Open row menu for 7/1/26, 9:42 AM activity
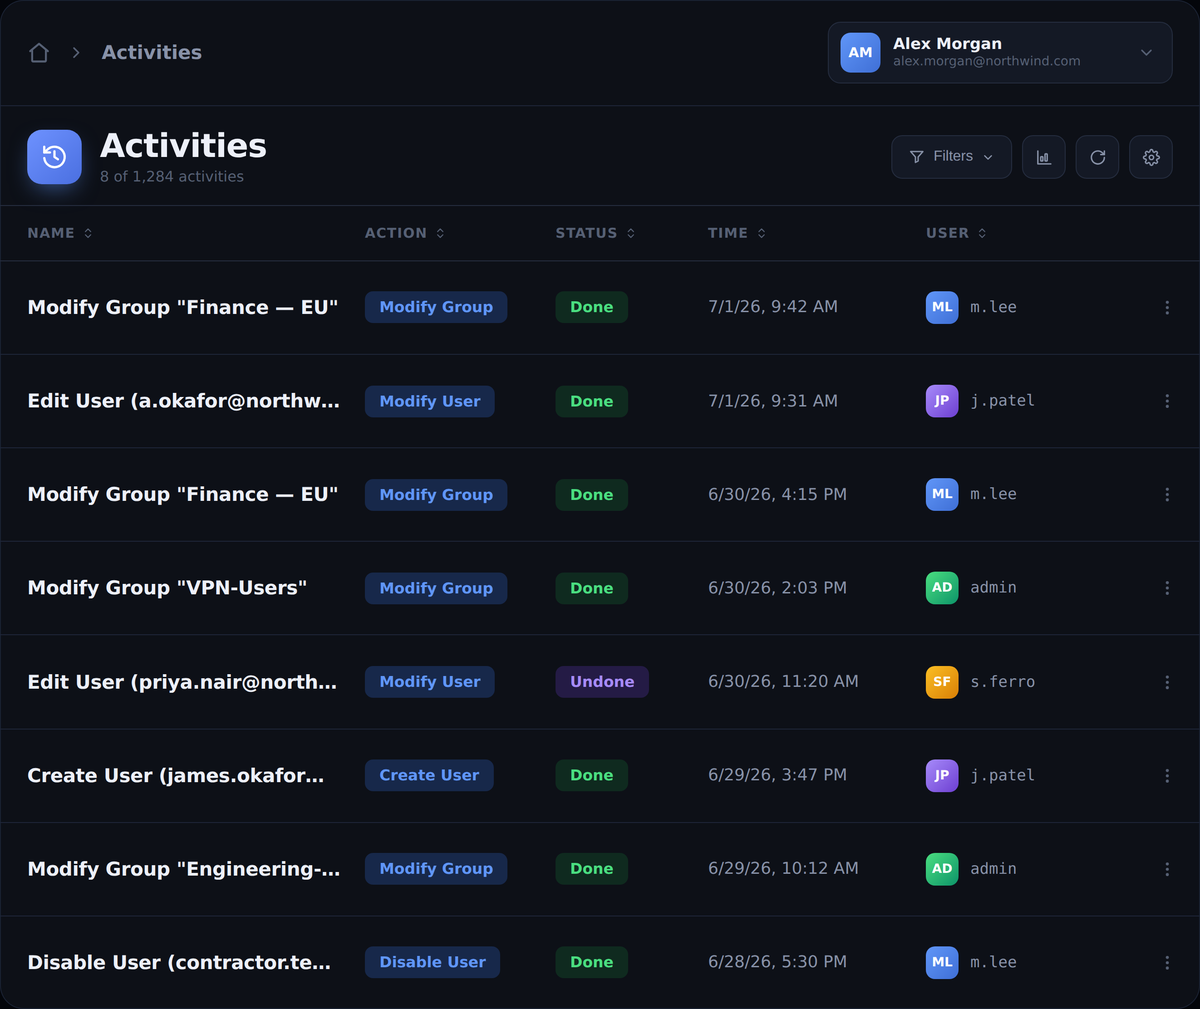The height and width of the screenshot is (1009, 1200). click(x=1167, y=308)
